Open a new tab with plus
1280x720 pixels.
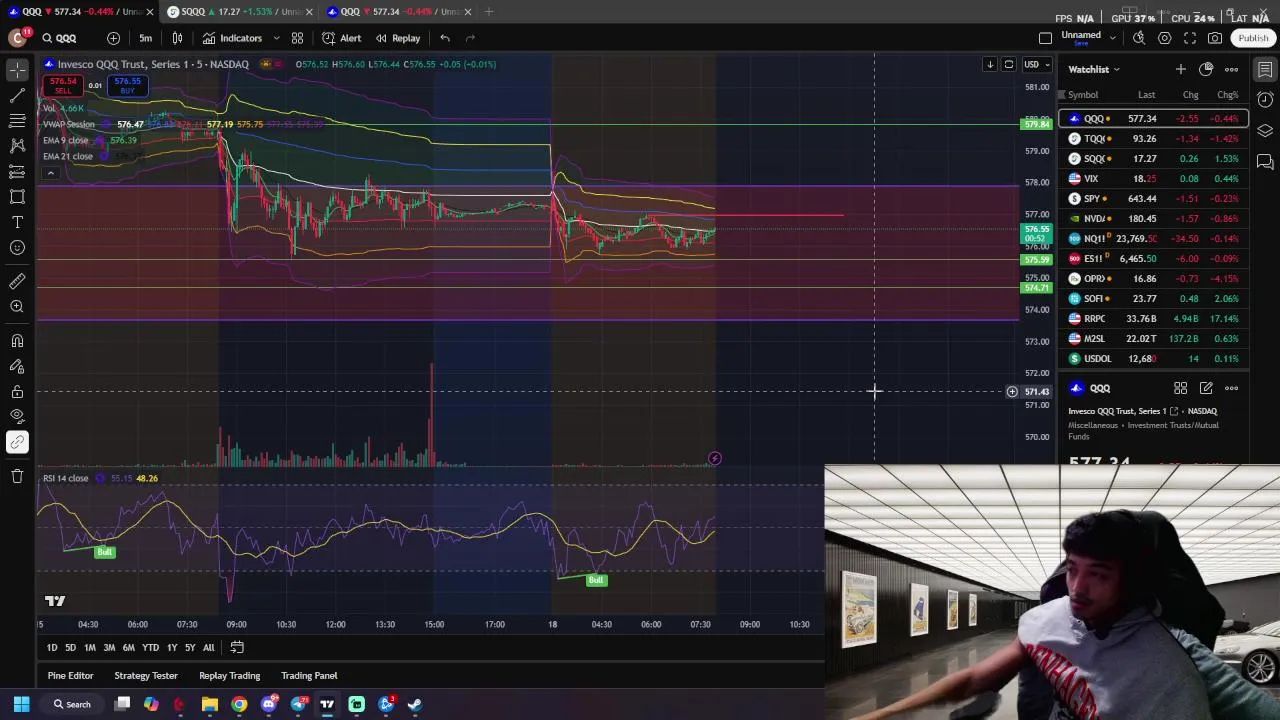click(489, 11)
